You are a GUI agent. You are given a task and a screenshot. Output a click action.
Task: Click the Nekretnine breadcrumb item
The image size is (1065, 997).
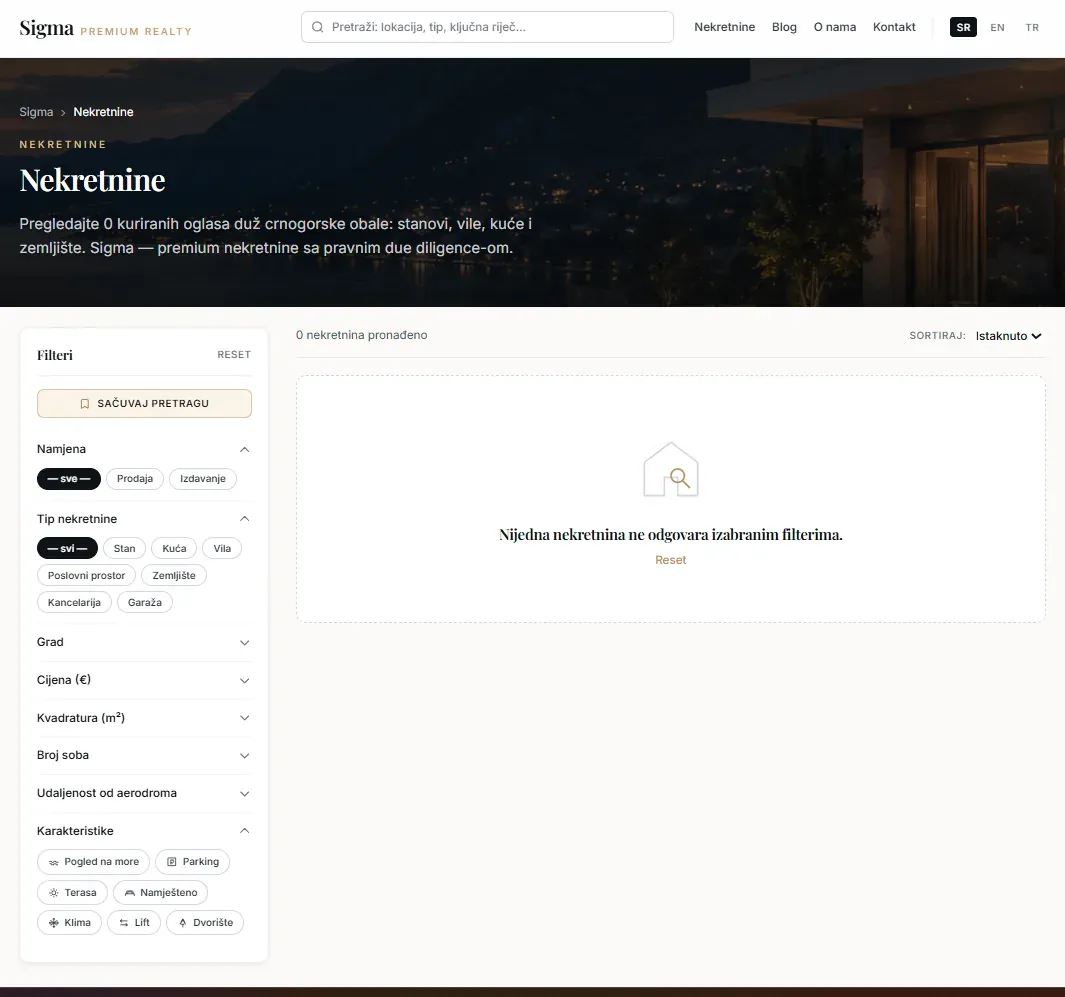[x=103, y=112]
